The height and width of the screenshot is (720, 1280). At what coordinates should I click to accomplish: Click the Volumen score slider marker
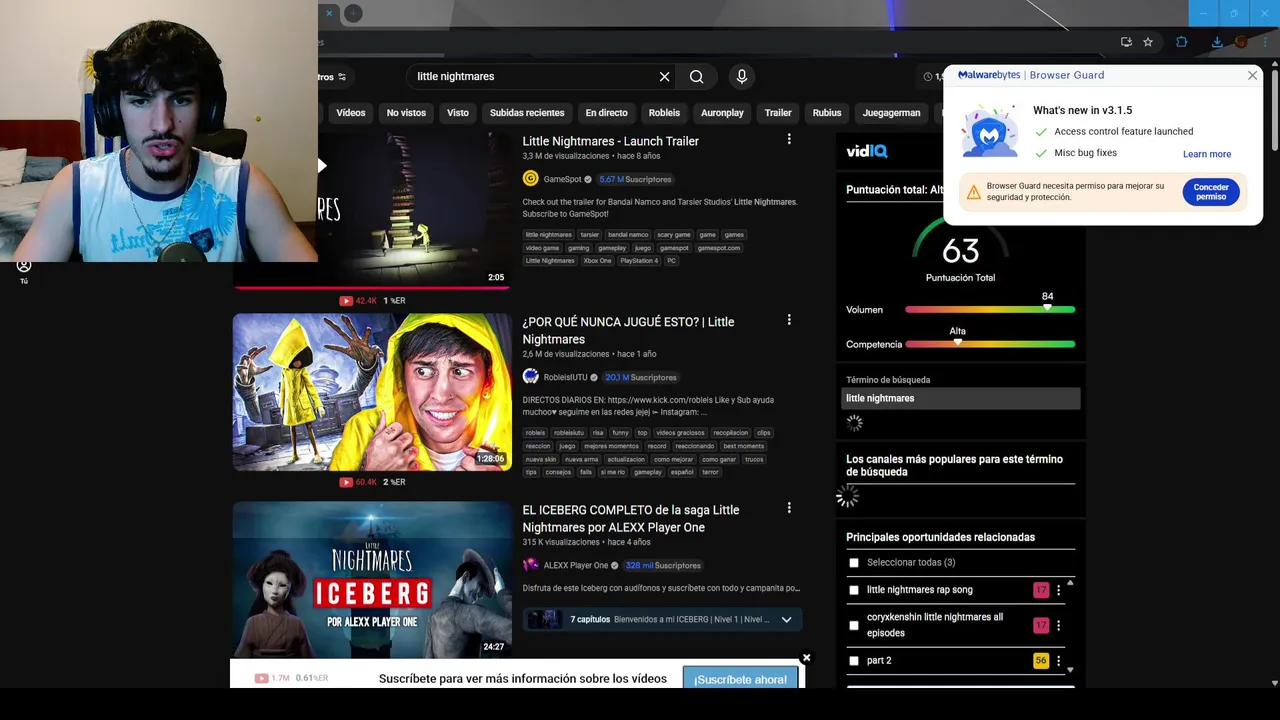[1047, 308]
